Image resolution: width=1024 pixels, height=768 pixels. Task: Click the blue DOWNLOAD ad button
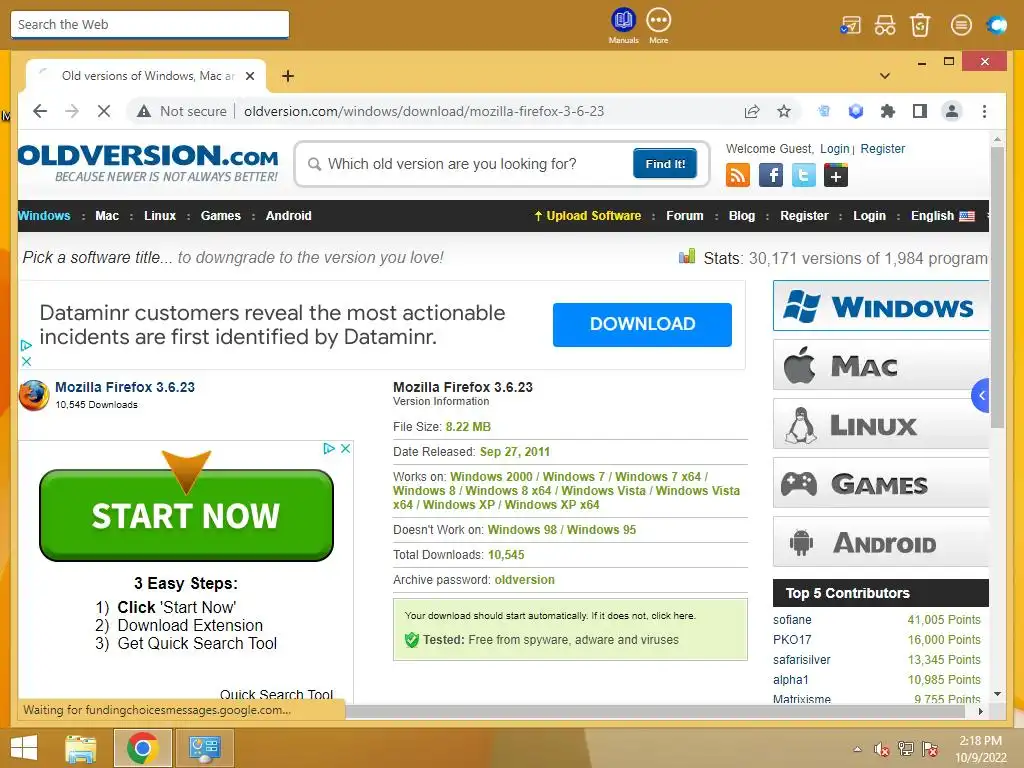point(642,324)
